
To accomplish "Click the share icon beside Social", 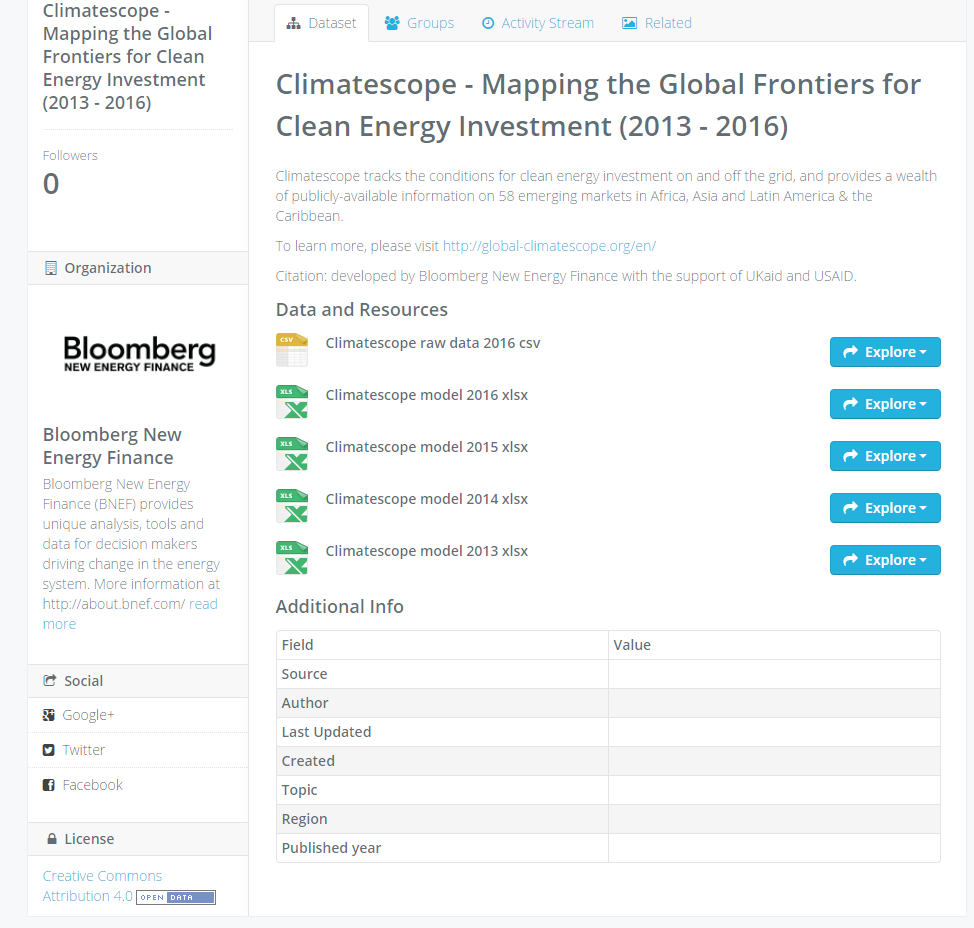I will click(48, 680).
